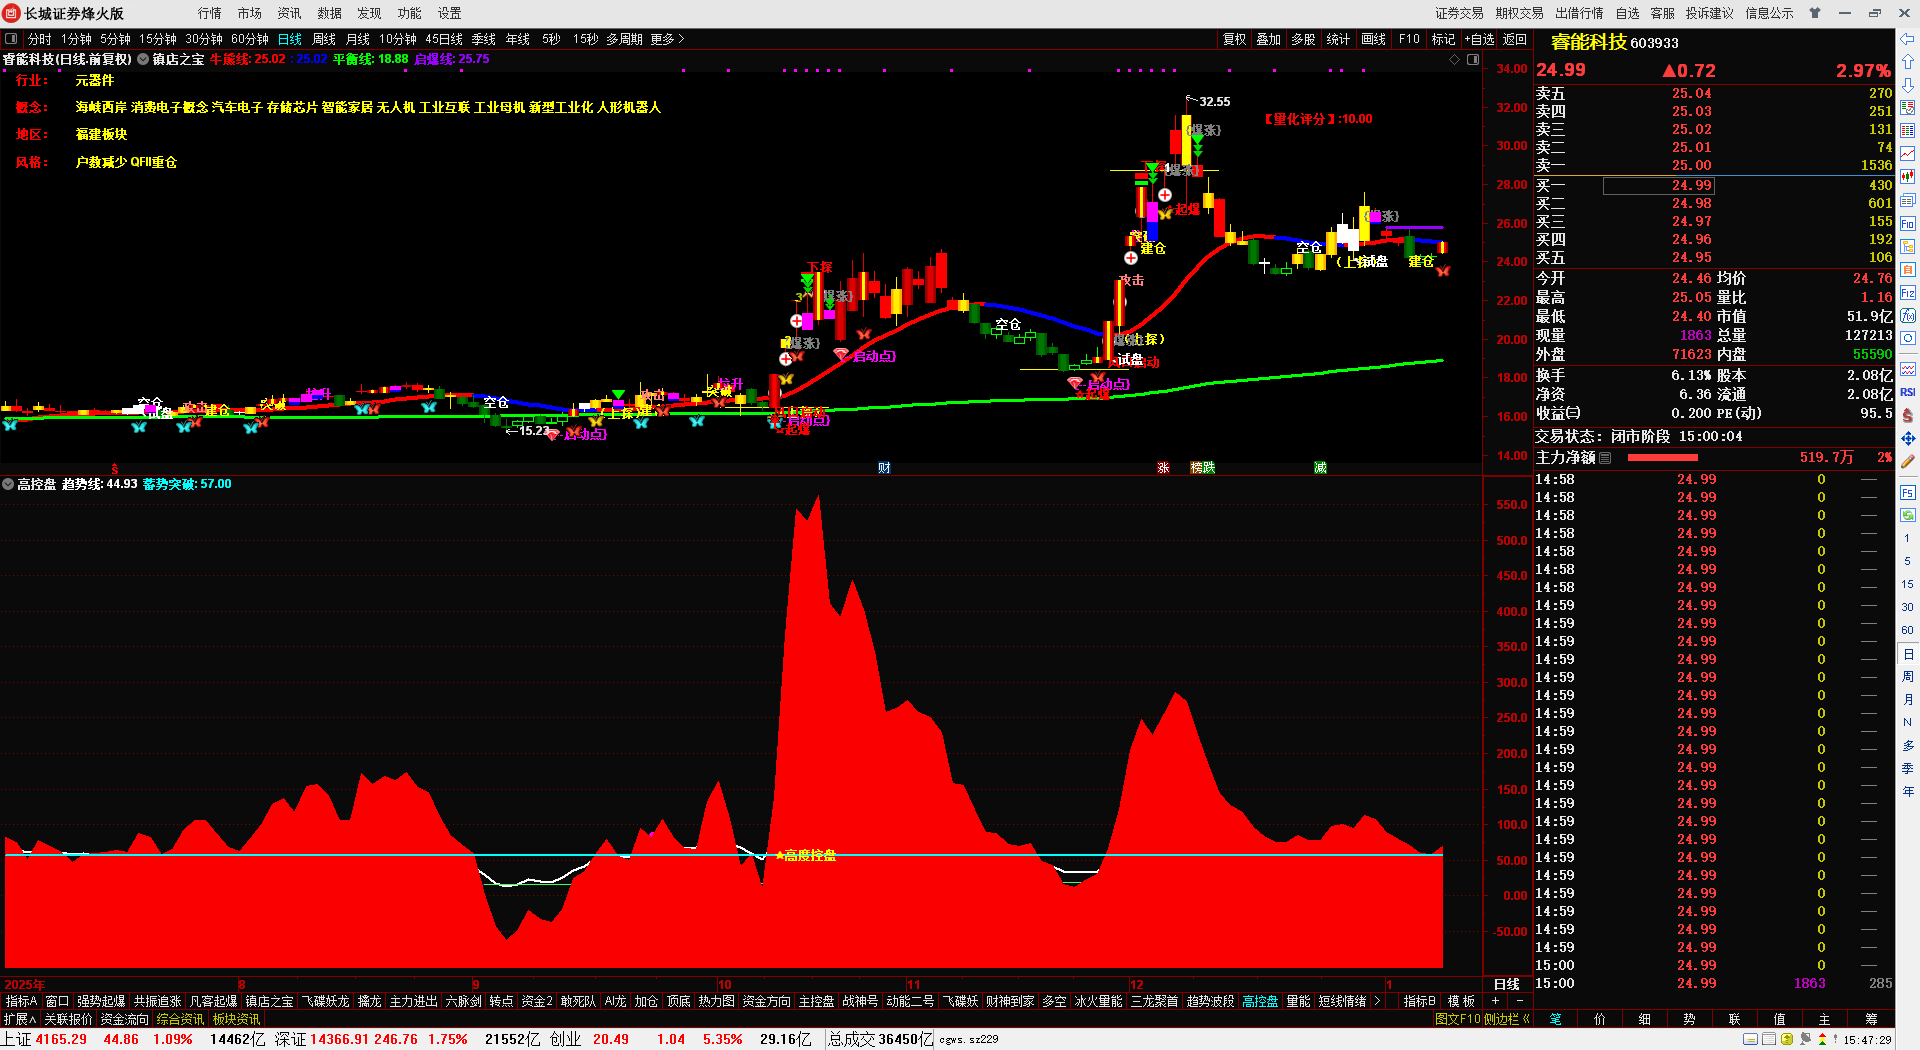Screen dimensions: 1920x1050
Task: Click the orange 自 icon in sidebar
Action: point(1908,269)
